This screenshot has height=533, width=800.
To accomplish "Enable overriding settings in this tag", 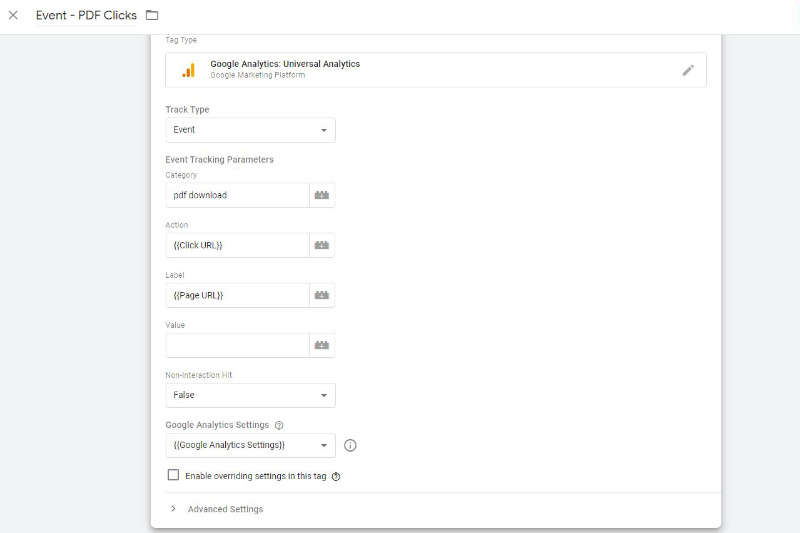I will (x=173, y=475).
